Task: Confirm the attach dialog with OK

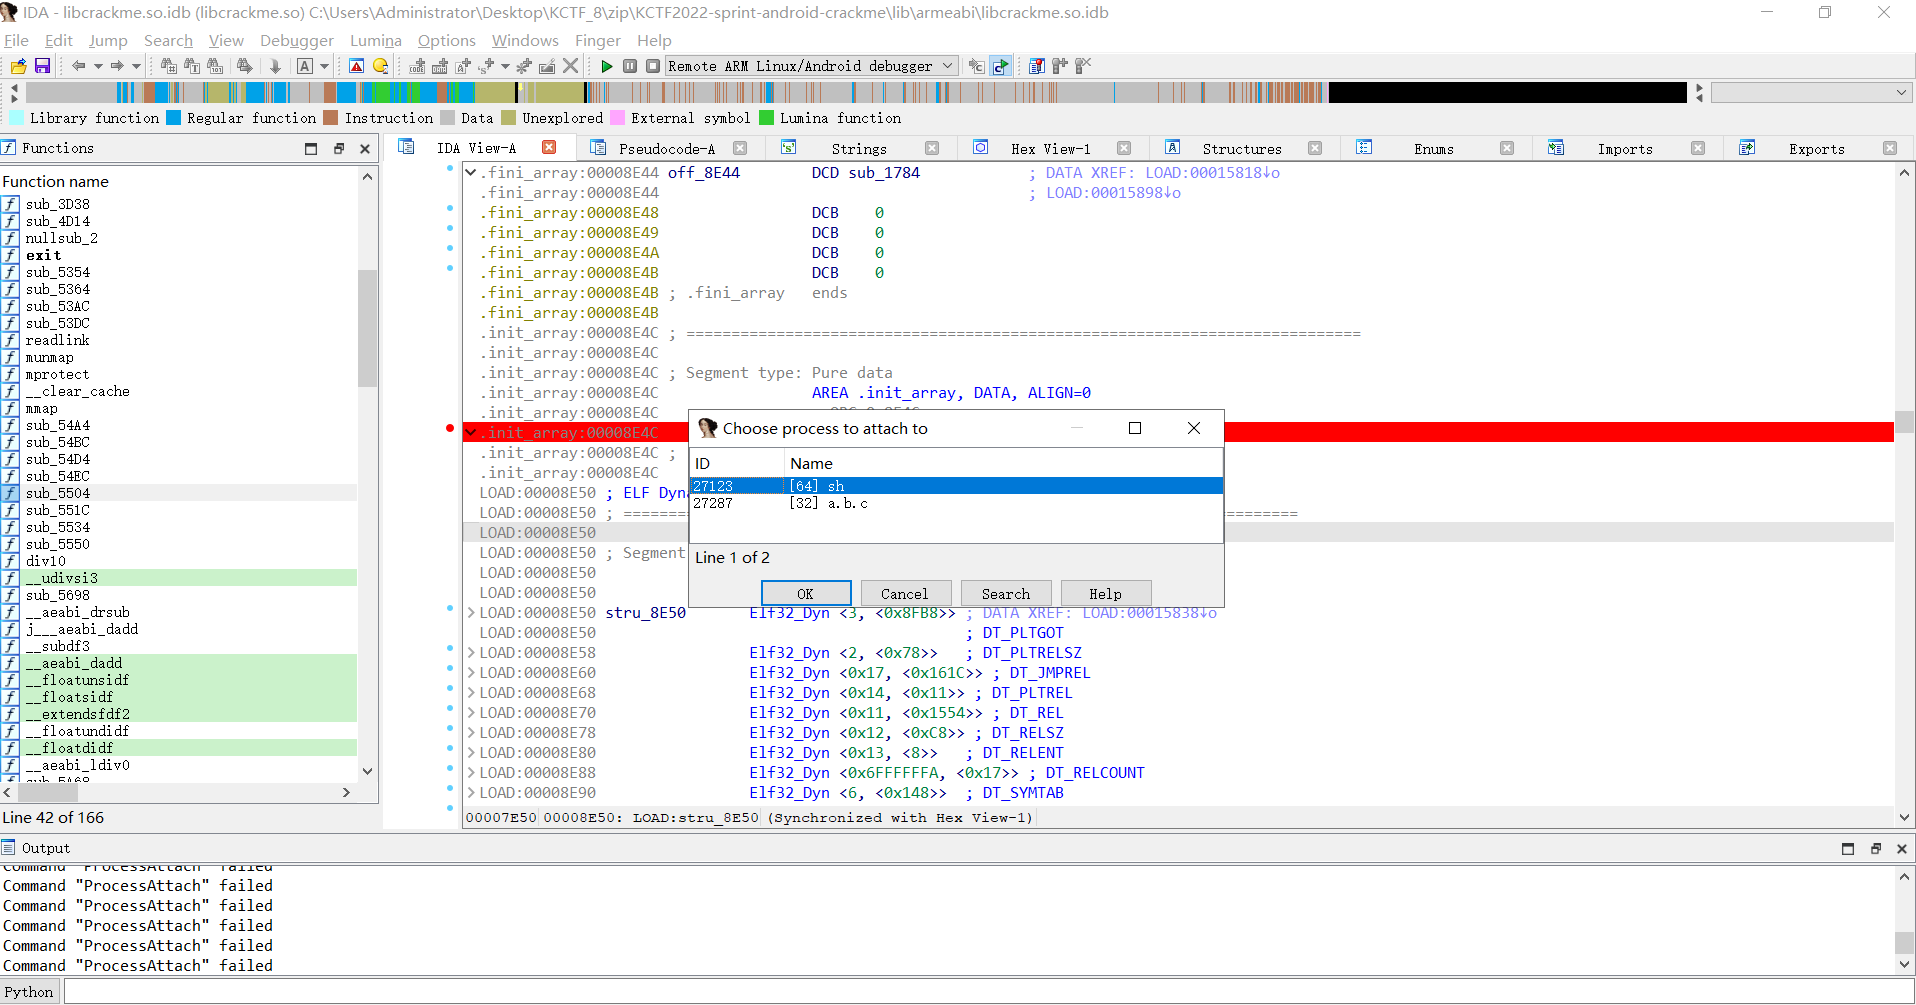Action: (x=806, y=593)
